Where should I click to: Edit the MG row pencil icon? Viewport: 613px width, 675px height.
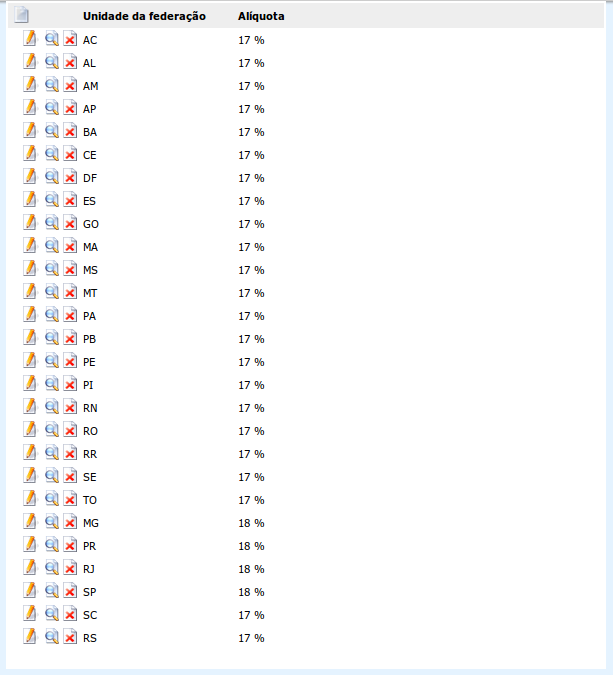pyautogui.click(x=30, y=521)
